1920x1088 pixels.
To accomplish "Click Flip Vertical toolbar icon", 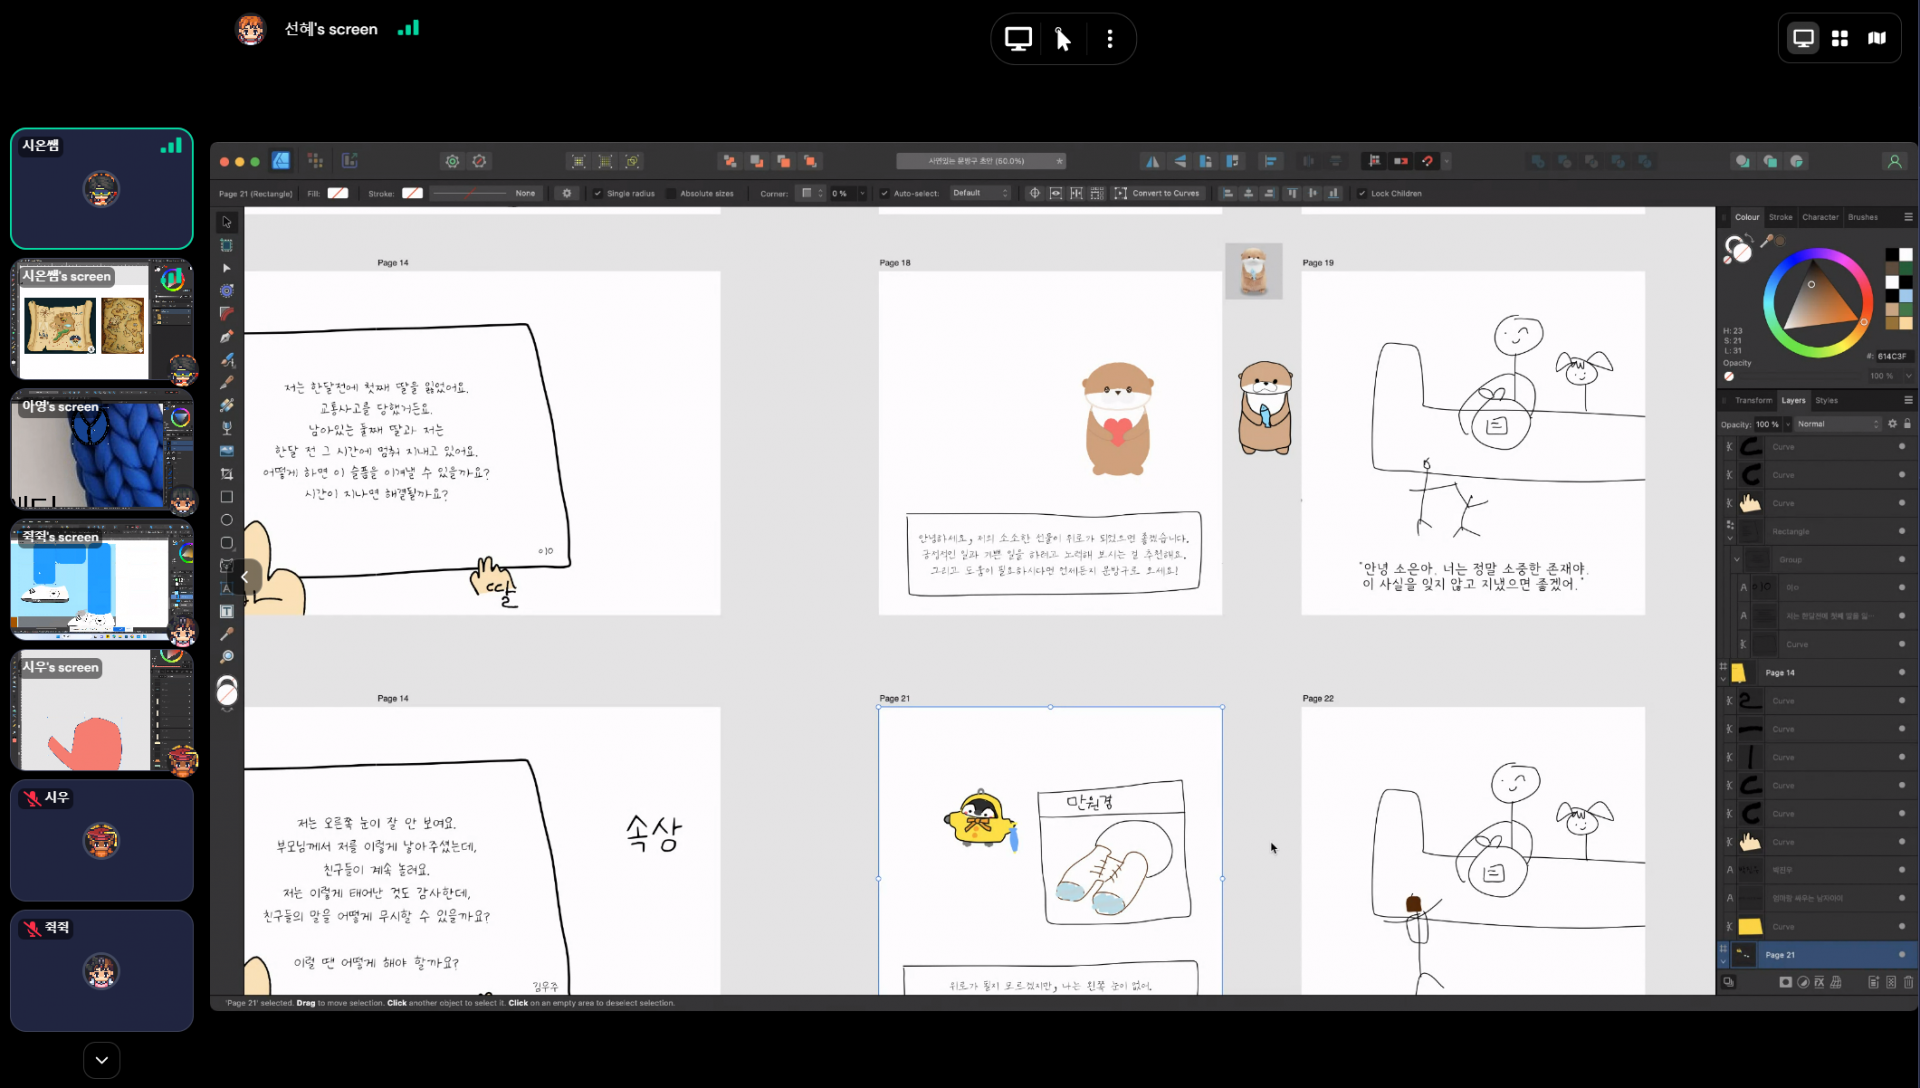I will (1179, 161).
